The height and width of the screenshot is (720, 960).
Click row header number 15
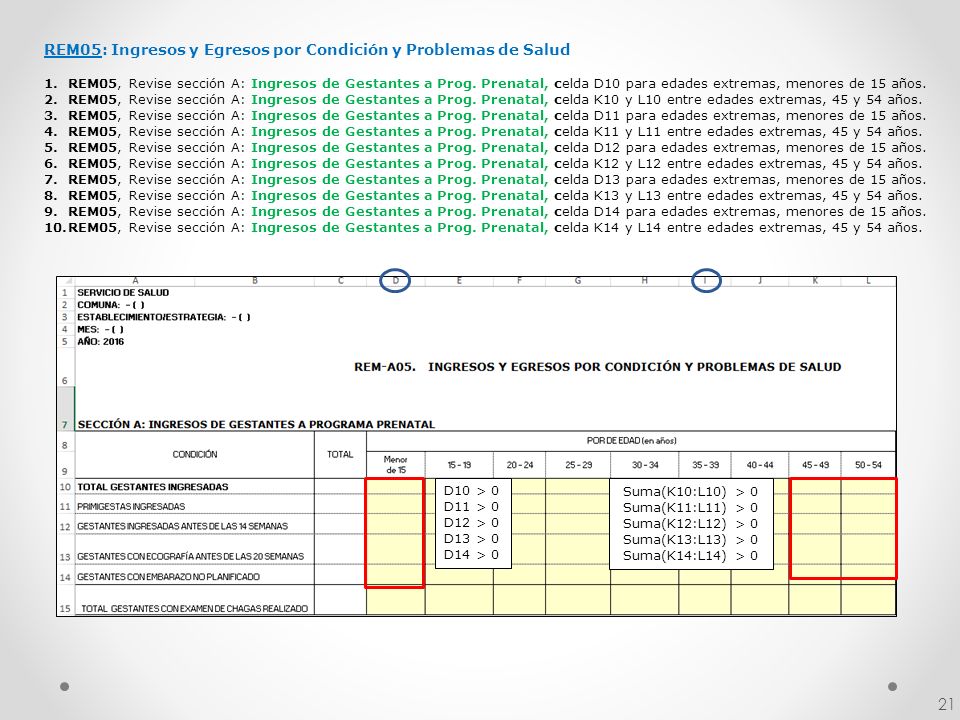[66, 601]
